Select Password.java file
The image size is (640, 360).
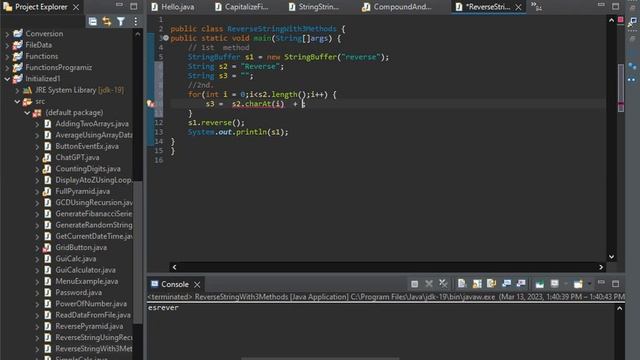(78, 292)
